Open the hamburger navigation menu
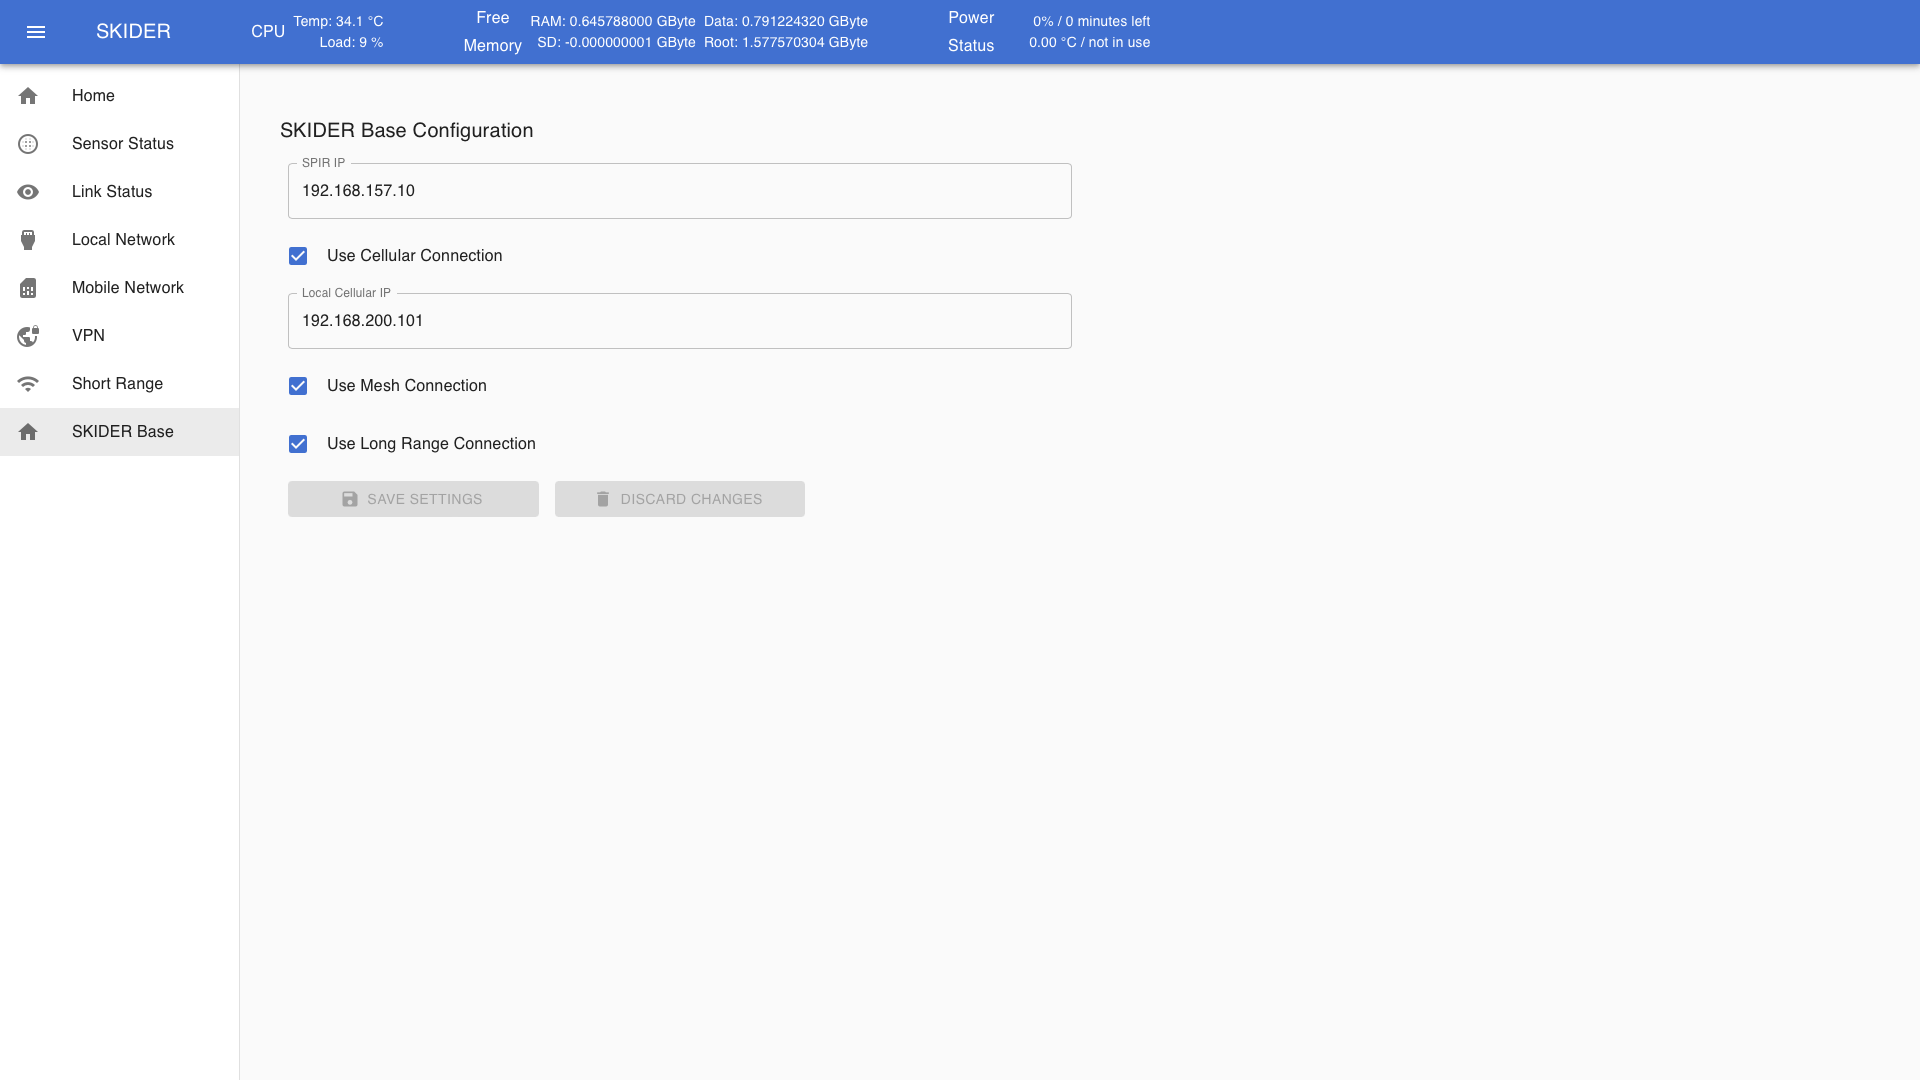Screen dimensions: 1920x1080 pyautogui.click(x=36, y=32)
